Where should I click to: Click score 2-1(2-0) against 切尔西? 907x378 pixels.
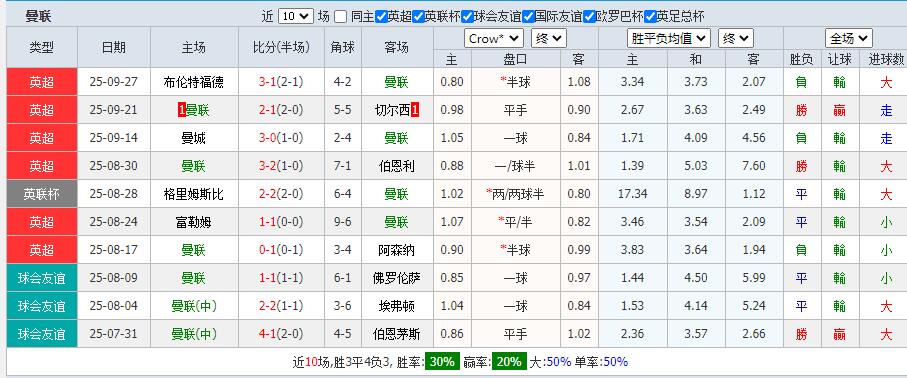click(x=281, y=110)
